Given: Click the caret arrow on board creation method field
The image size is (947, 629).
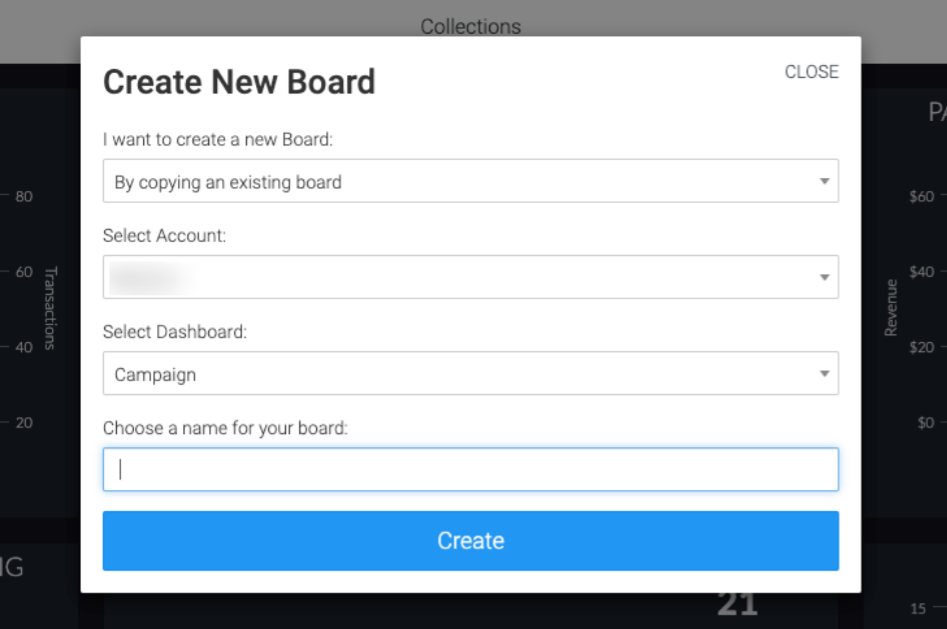Looking at the screenshot, I should pos(824,181).
